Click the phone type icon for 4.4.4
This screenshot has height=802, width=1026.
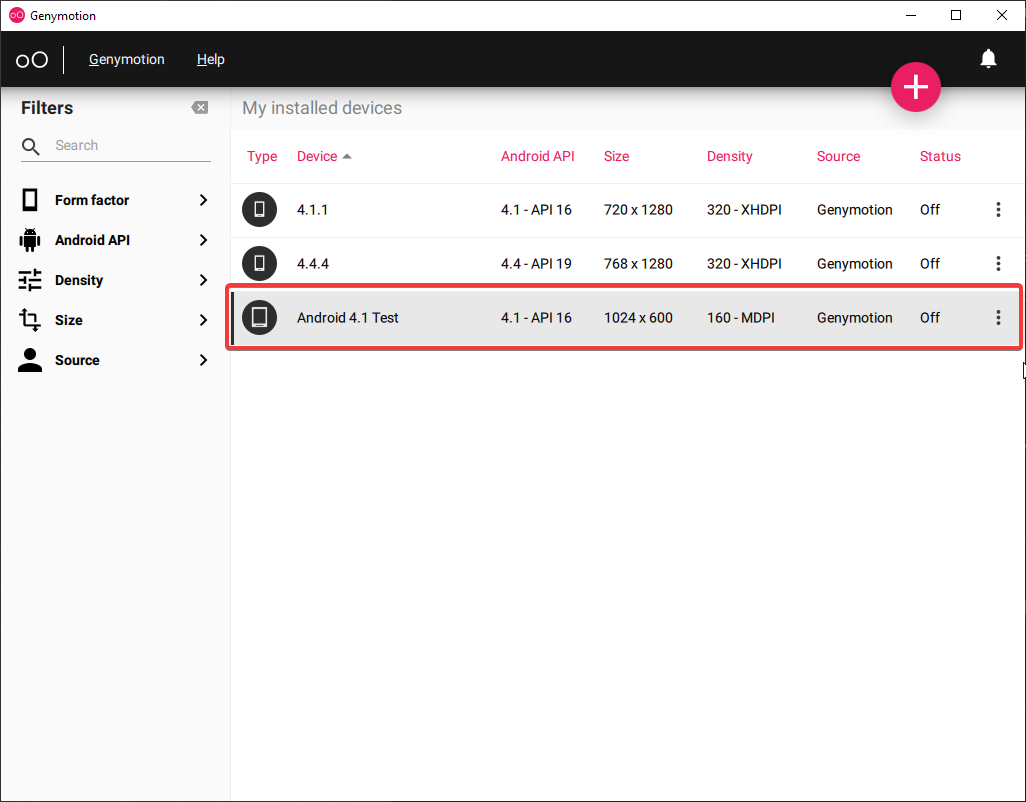[x=260, y=263]
